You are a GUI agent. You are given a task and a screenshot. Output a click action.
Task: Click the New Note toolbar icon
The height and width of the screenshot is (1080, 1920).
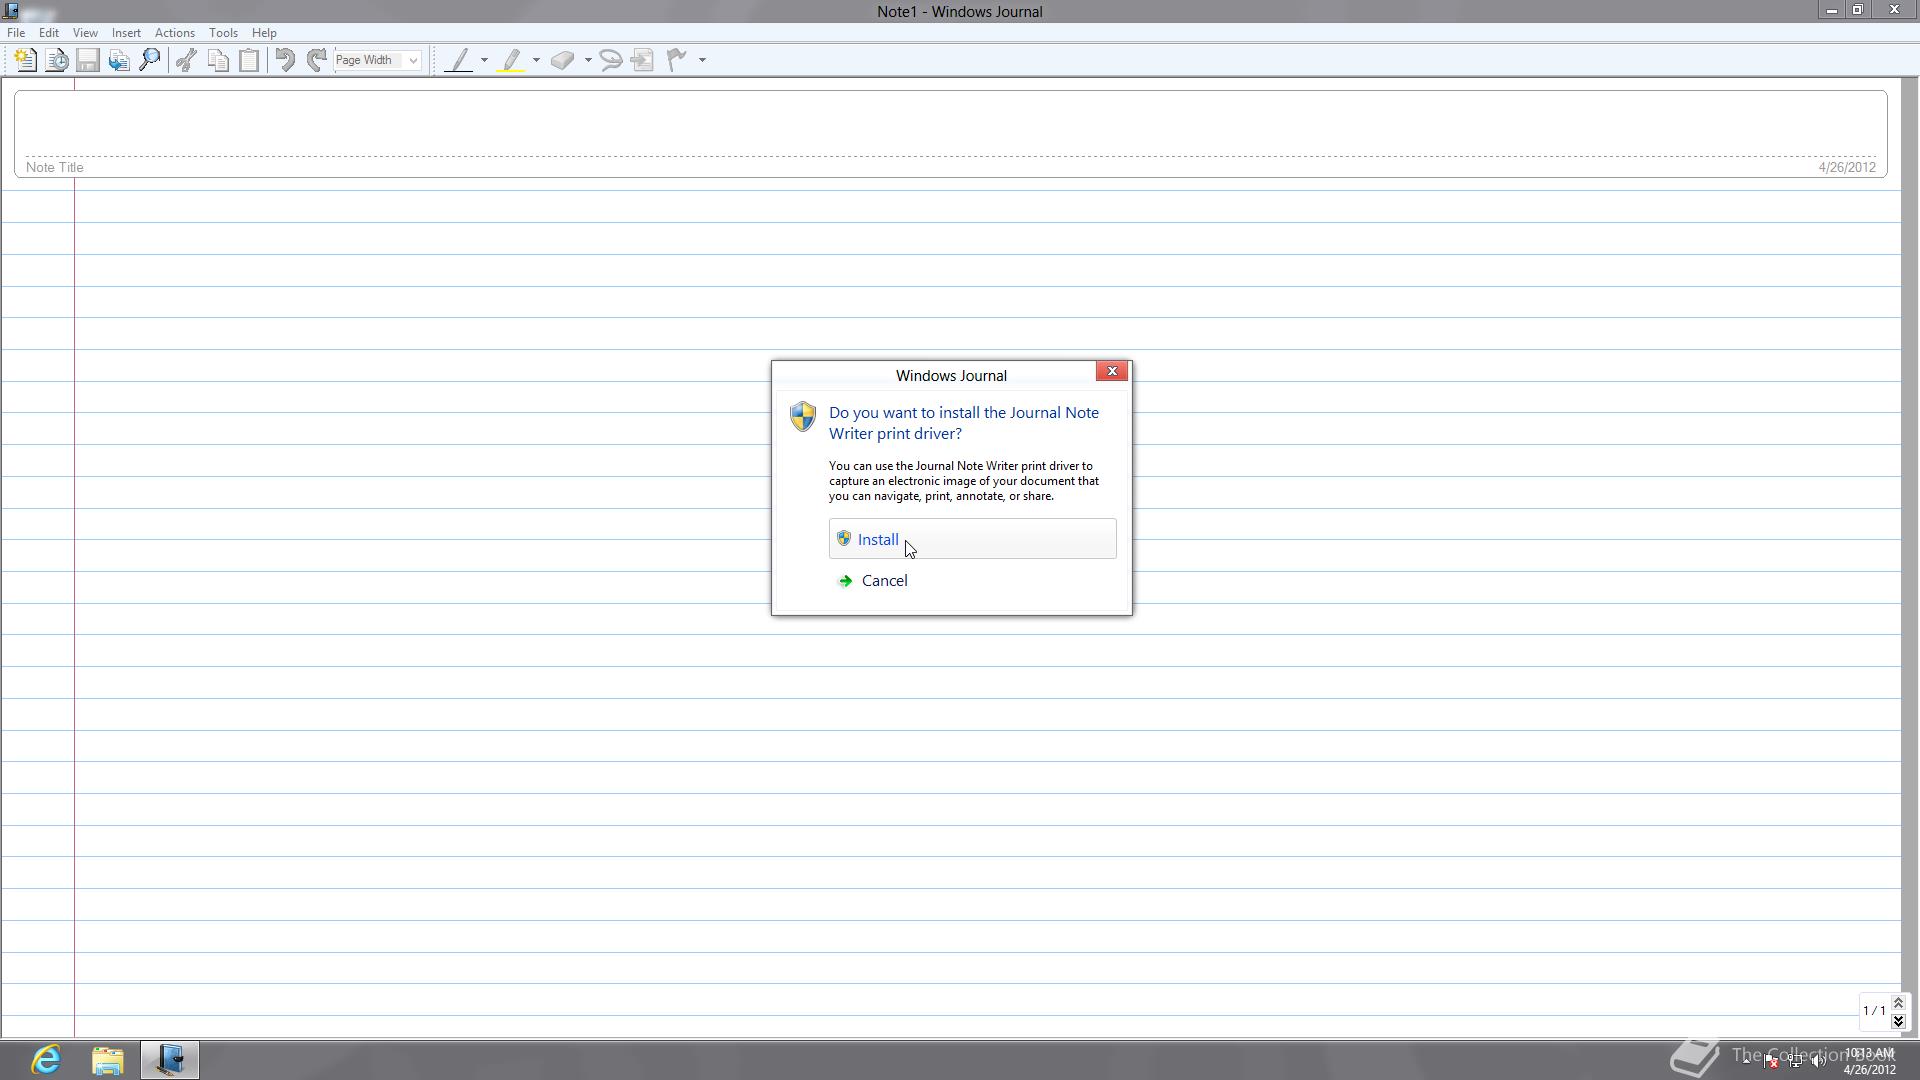pyautogui.click(x=26, y=60)
